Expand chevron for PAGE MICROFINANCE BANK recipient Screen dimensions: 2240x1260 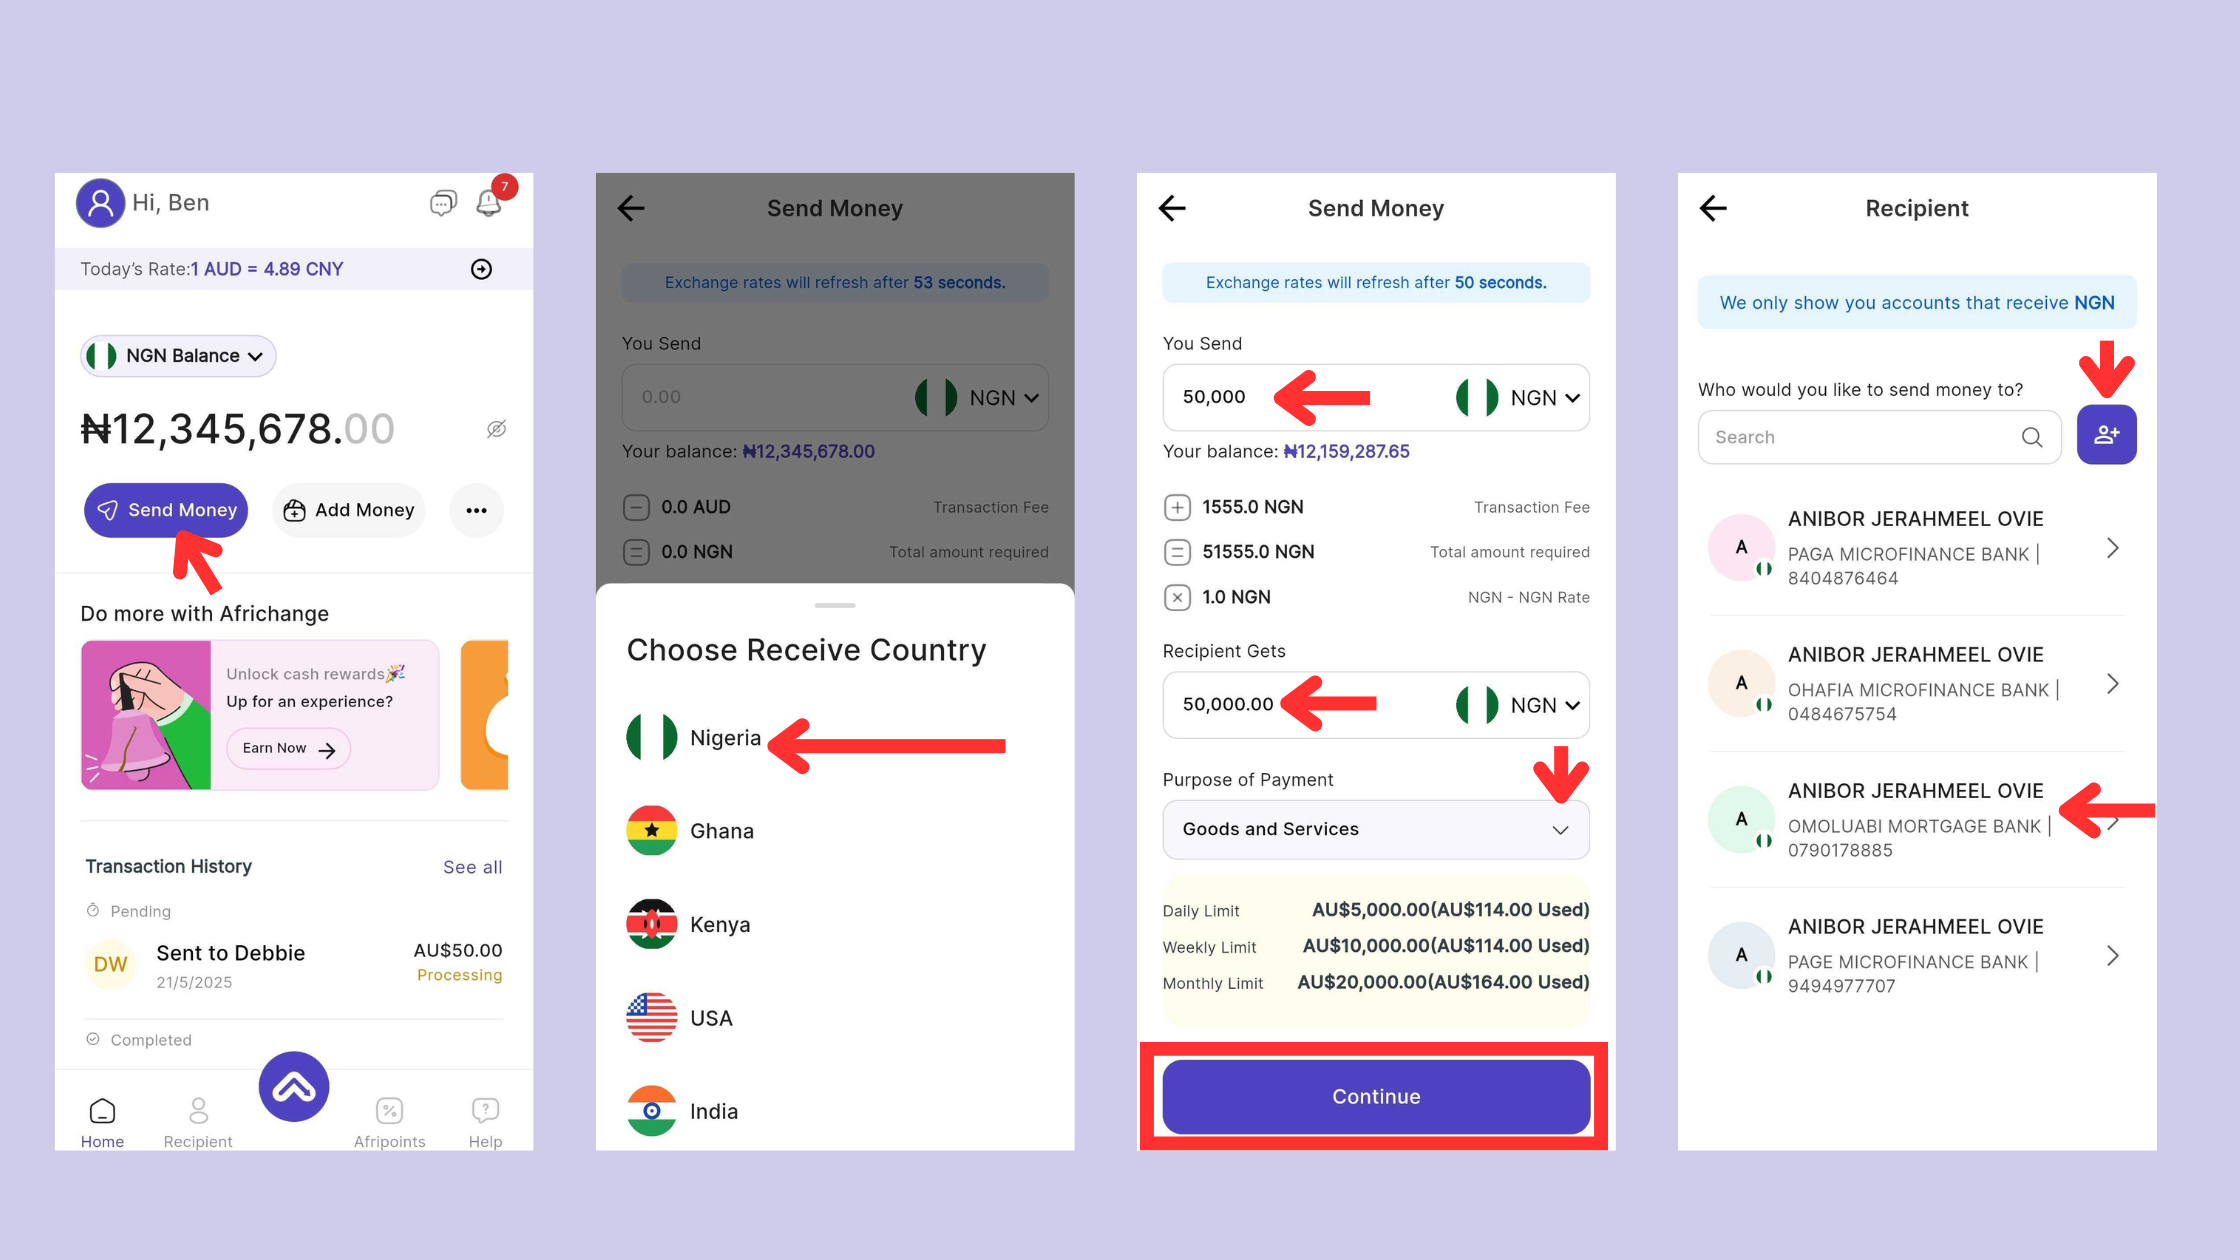click(x=2112, y=956)
